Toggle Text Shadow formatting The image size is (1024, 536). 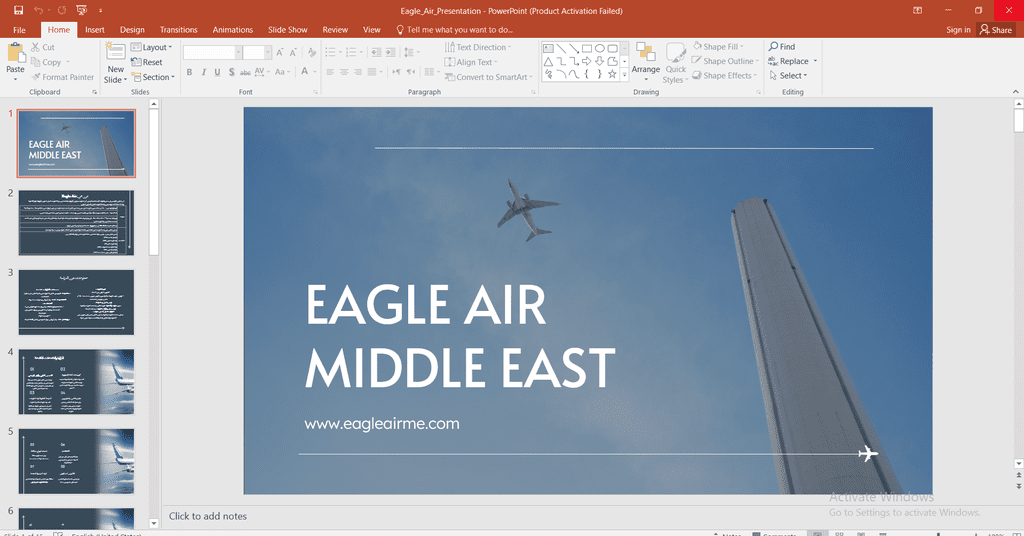(231, 72)
